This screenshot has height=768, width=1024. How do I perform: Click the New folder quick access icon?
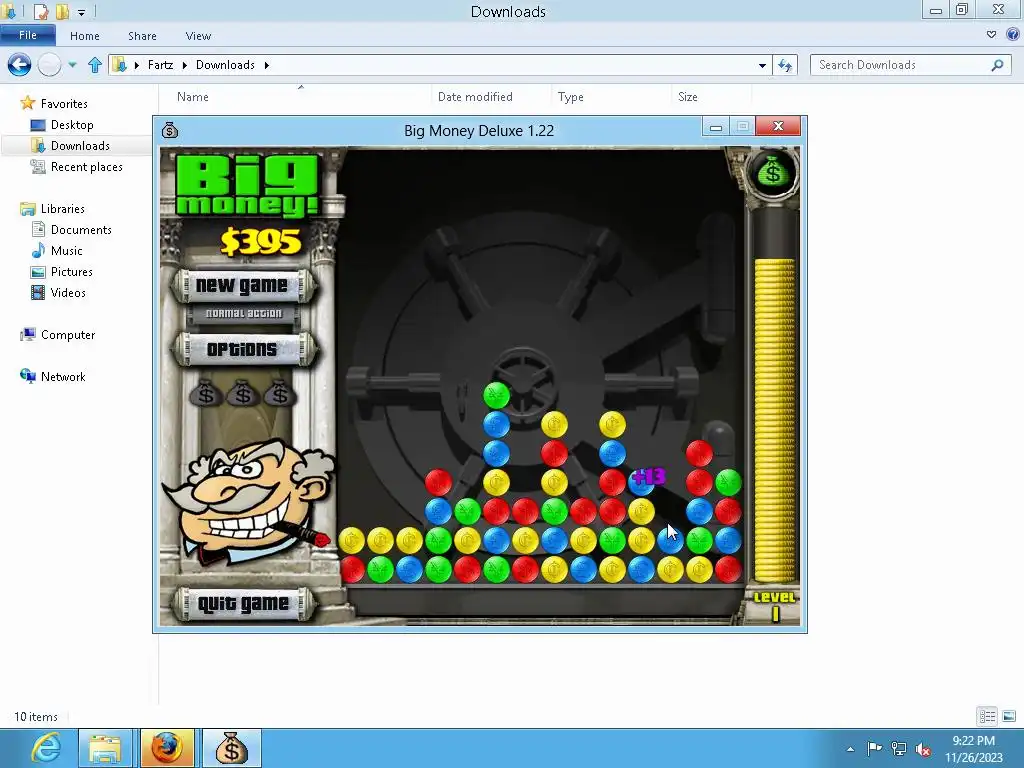pos(62,11)
